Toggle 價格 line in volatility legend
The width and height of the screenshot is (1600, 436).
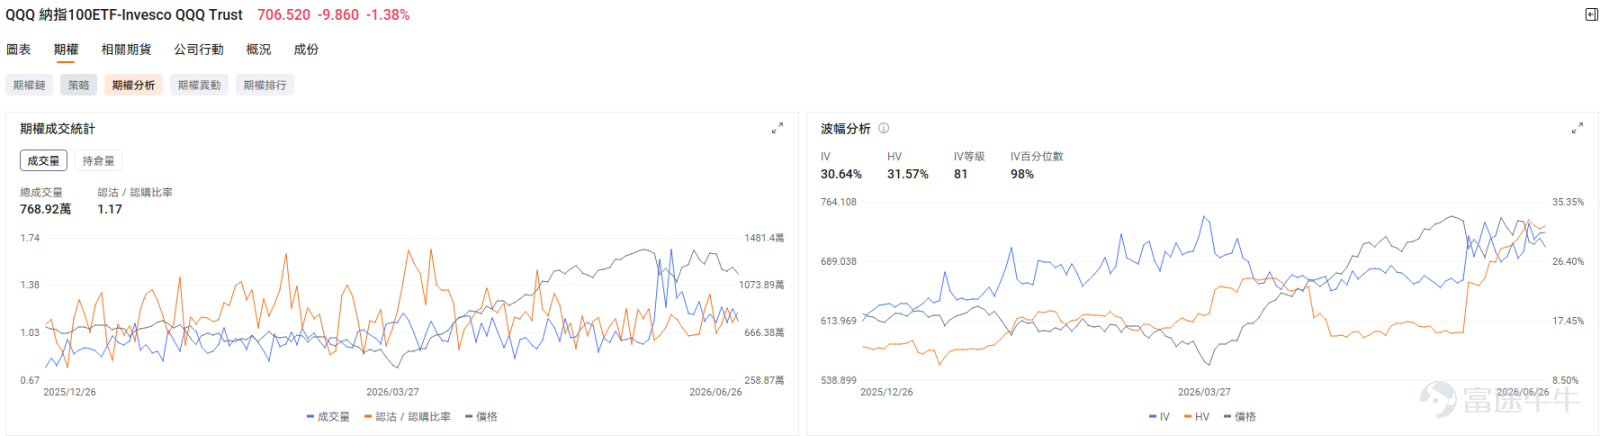1239,417
